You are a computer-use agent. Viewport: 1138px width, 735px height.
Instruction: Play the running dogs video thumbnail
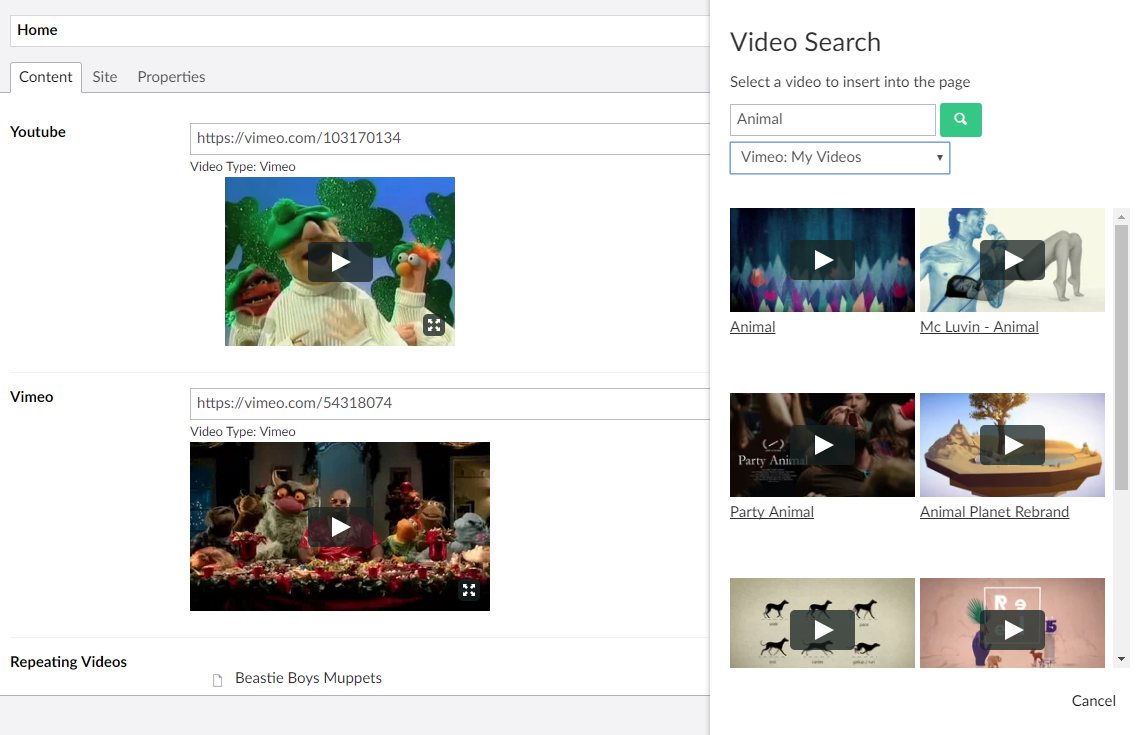[822, 630]
